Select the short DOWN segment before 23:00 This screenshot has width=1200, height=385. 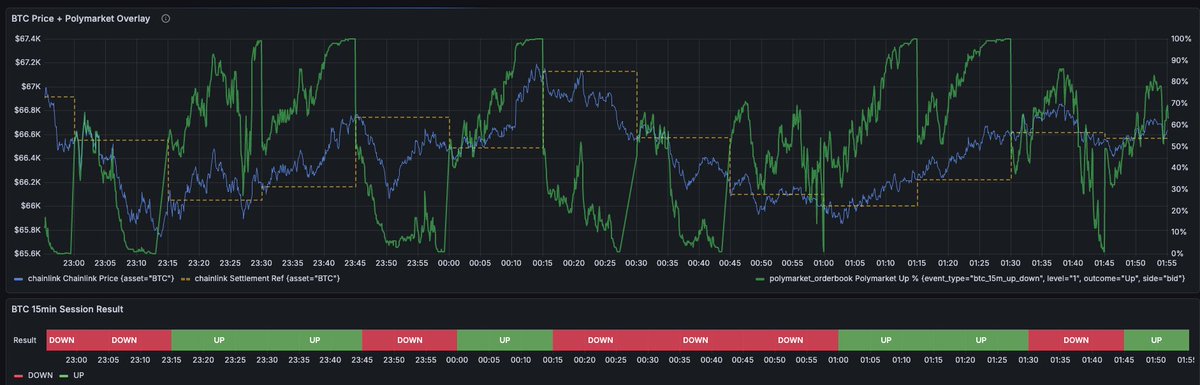click(x=61, y=341)
